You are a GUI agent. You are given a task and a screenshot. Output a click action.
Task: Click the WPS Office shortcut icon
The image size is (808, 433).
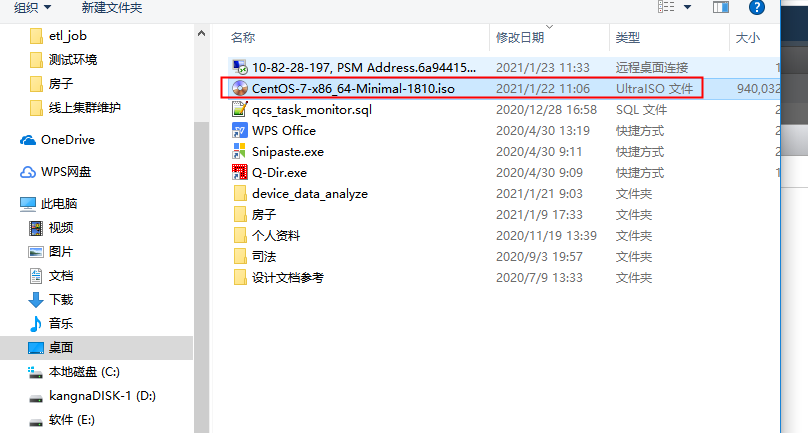pyautogui.click(x=240, y=130)
